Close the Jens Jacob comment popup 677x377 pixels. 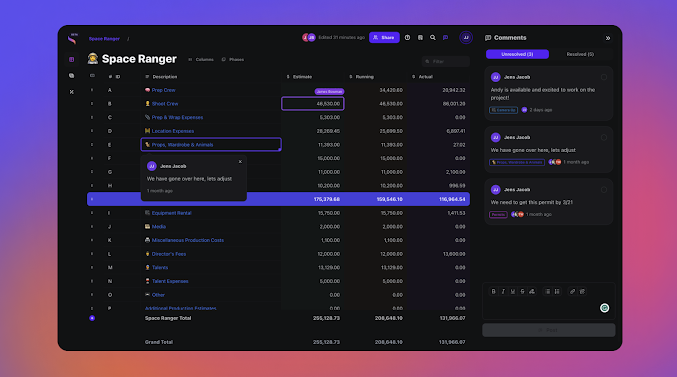(x=240, y=162)
